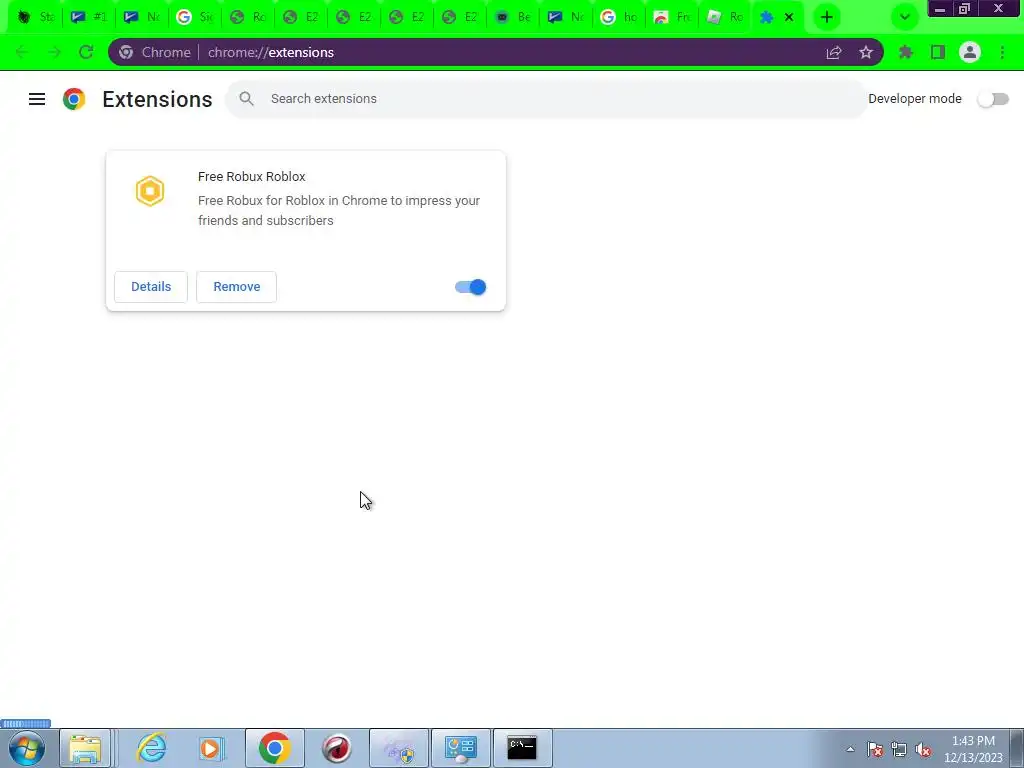Screen dimensions: 1024x768
Task: Click the 'Developer mode' label
Action: [x=914, y=99]
